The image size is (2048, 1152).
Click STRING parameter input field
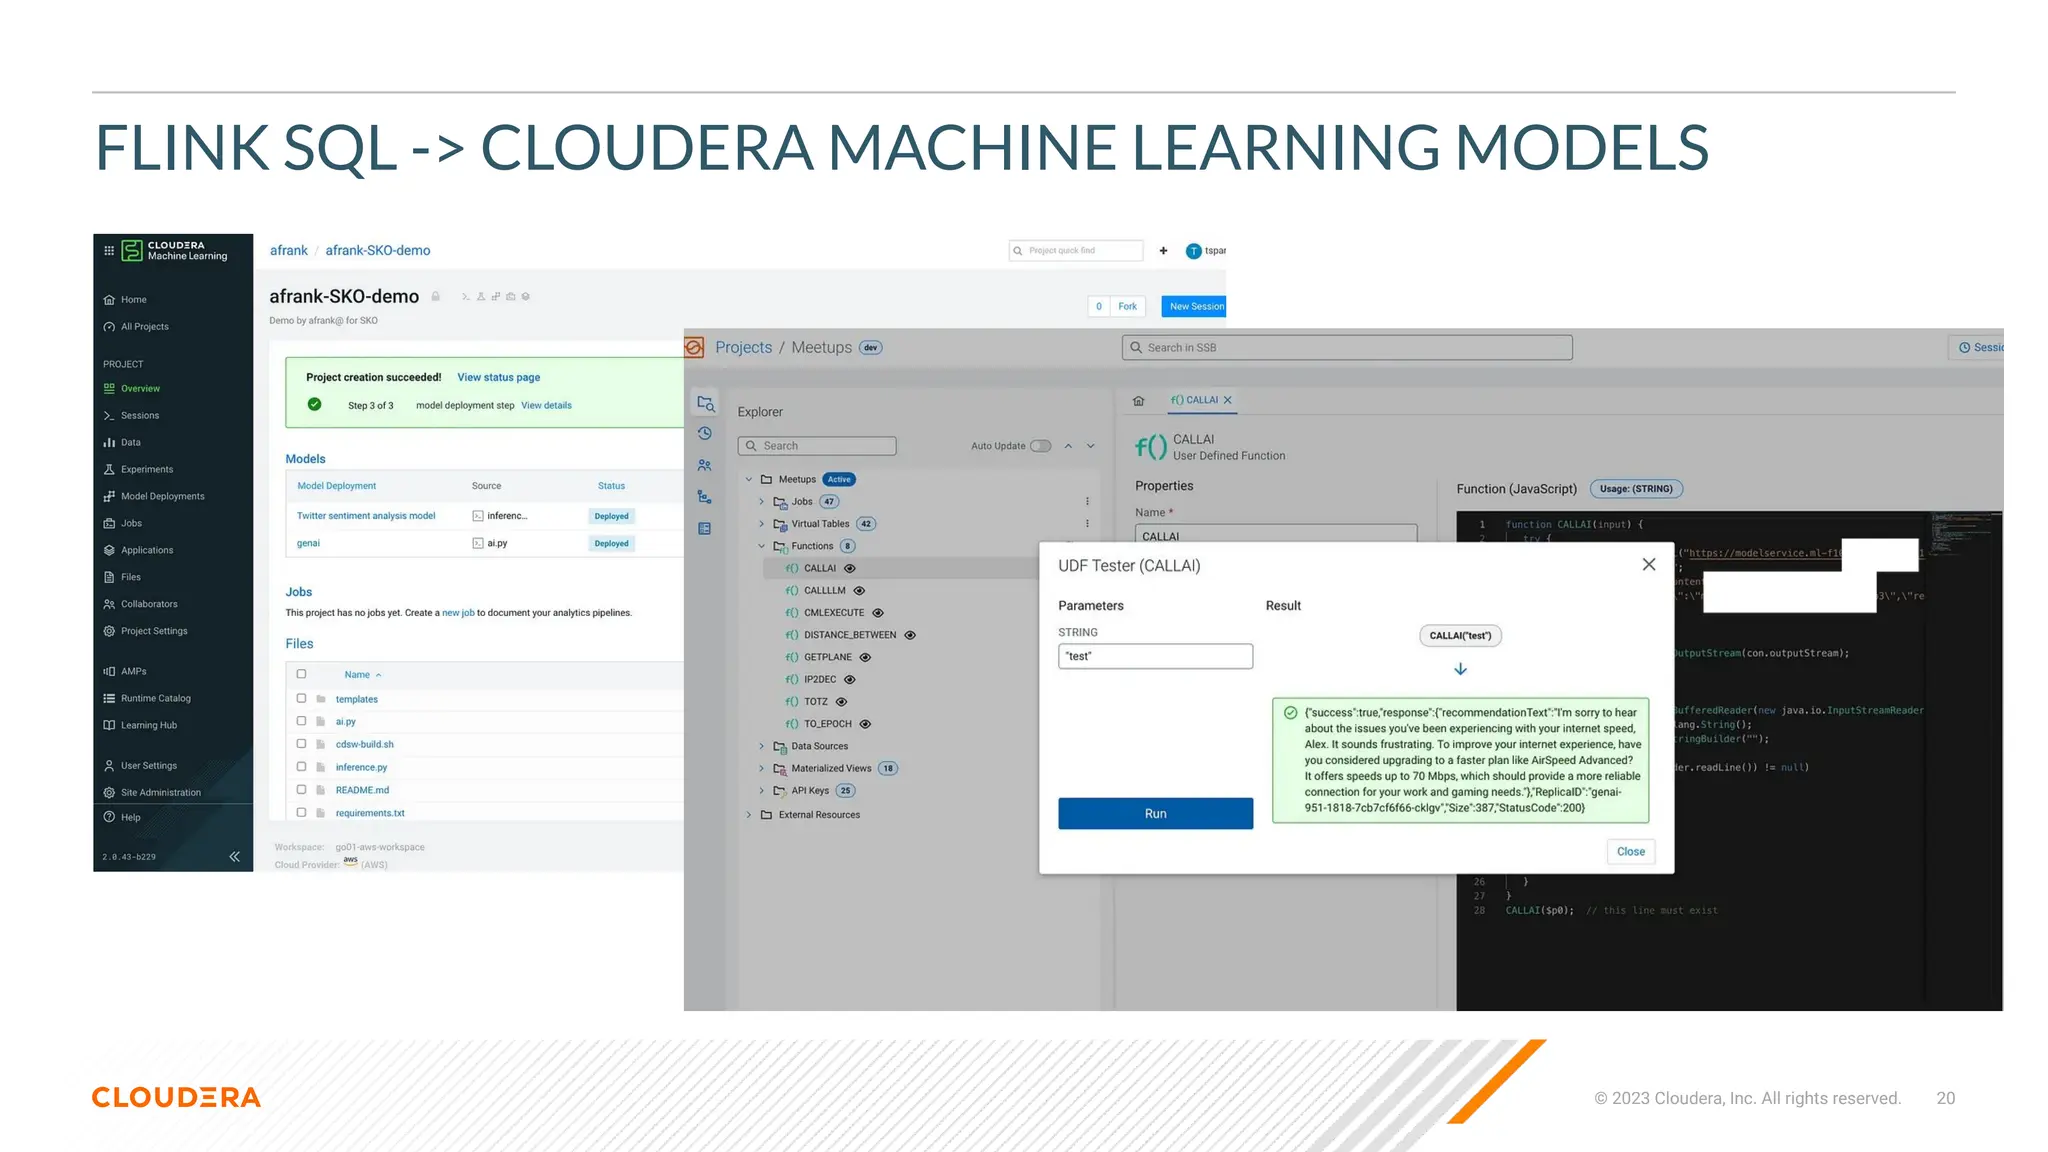(x=1155, y=657)
